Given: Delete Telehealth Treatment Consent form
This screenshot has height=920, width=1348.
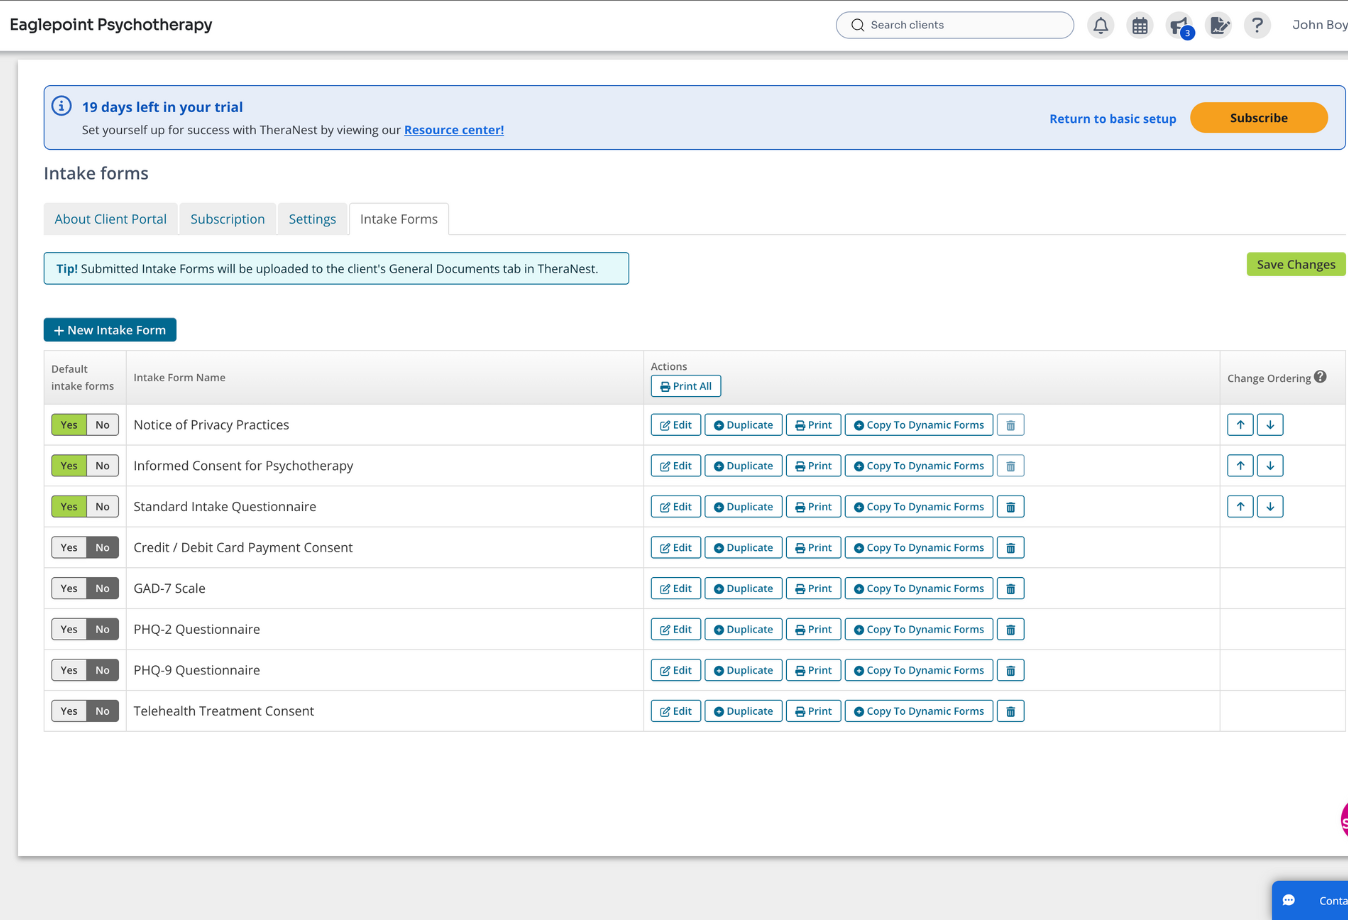Looking at the screenshot, I should tap(1010, 712).
